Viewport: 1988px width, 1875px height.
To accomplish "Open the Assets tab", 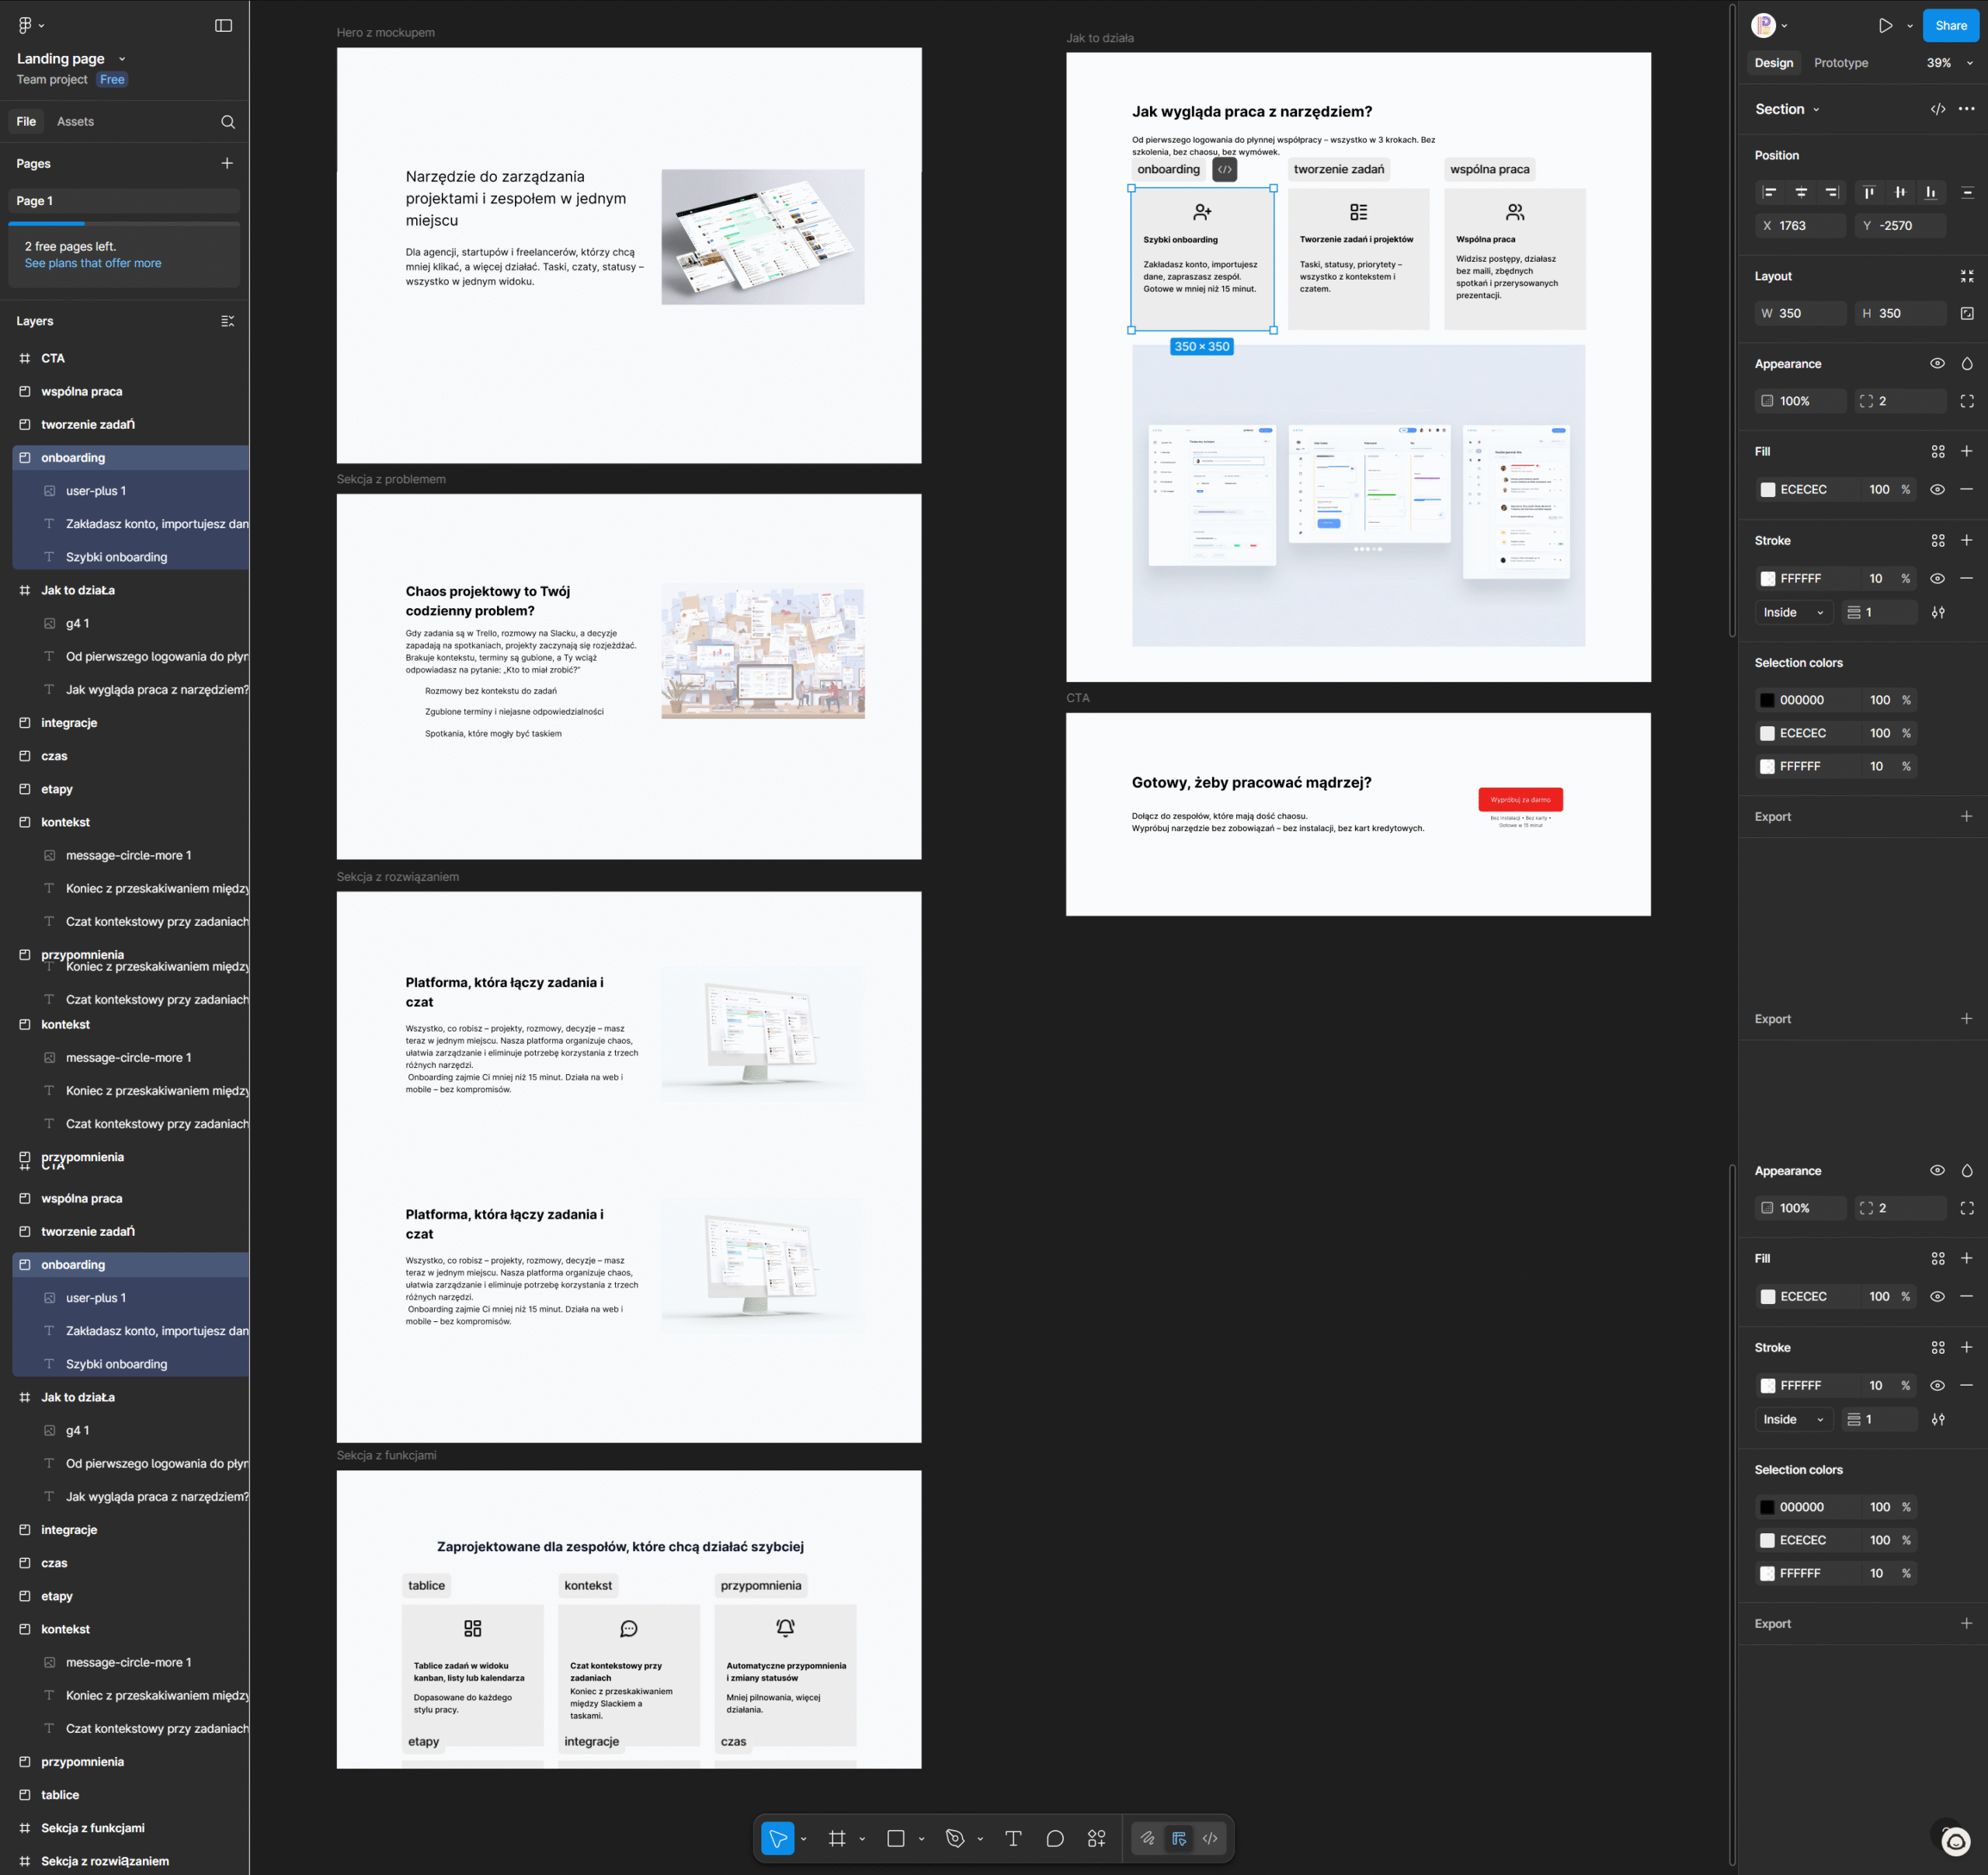I will (75, 122).
